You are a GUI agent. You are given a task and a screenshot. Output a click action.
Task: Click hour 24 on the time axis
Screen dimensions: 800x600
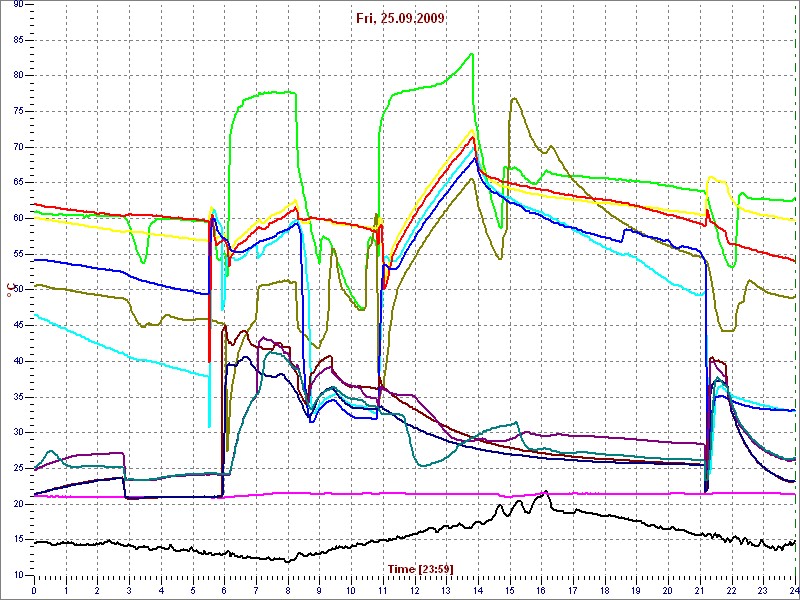click(793, 589)
